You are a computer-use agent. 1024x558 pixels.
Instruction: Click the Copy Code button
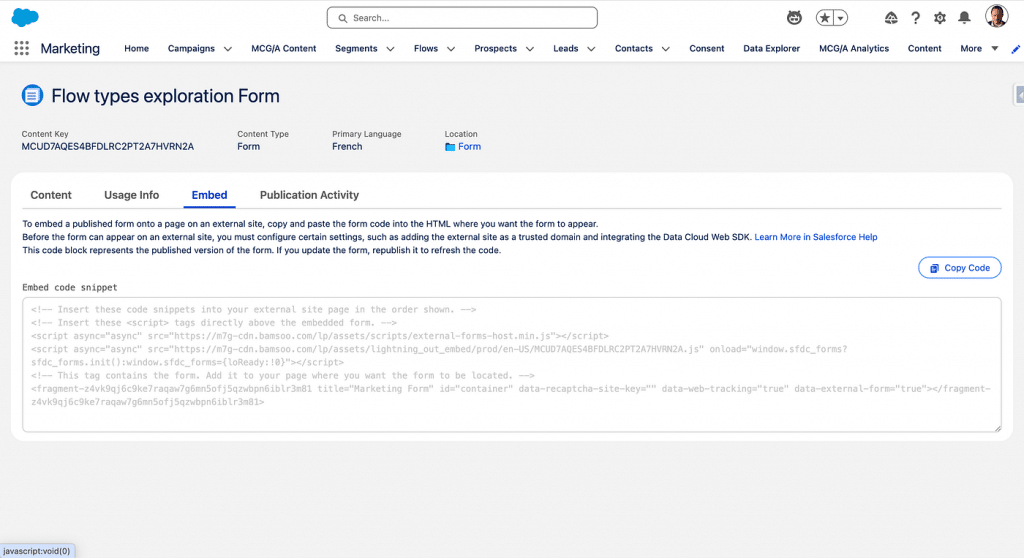coord(959,268)
